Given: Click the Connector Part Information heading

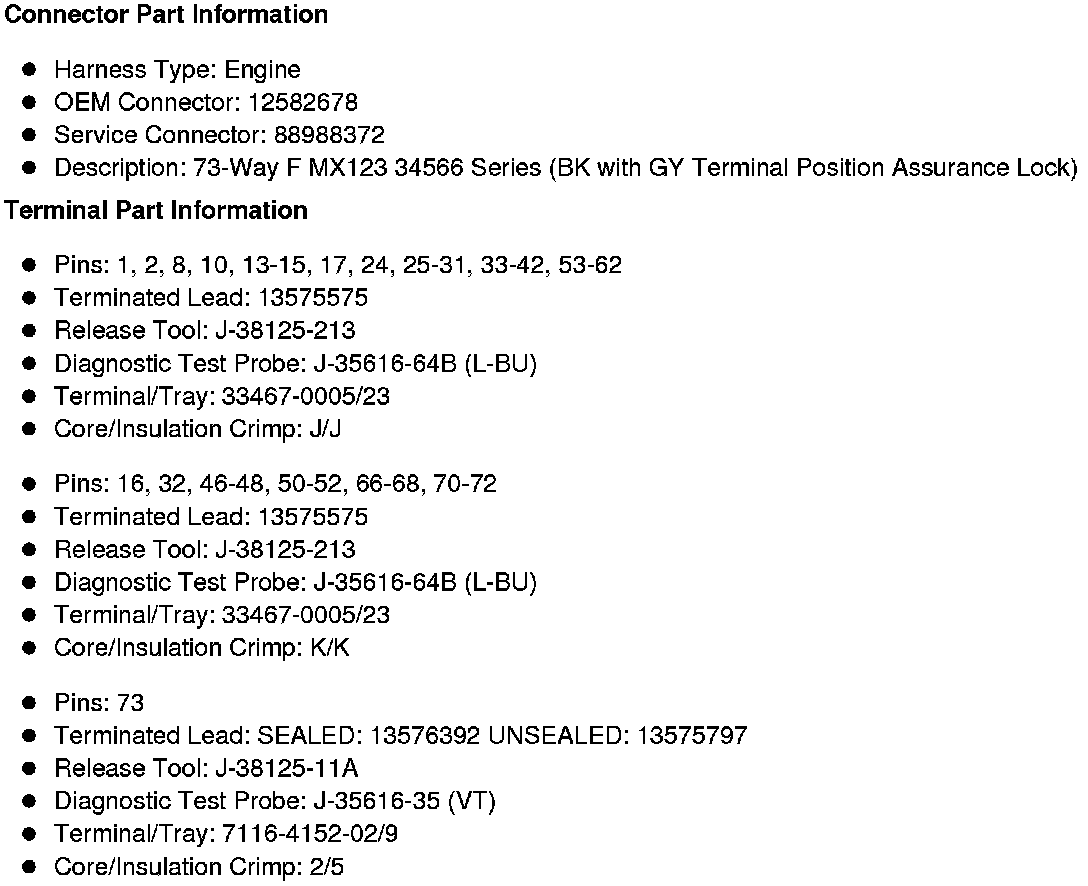Looking at the screenshot, I should pos(166,15).
